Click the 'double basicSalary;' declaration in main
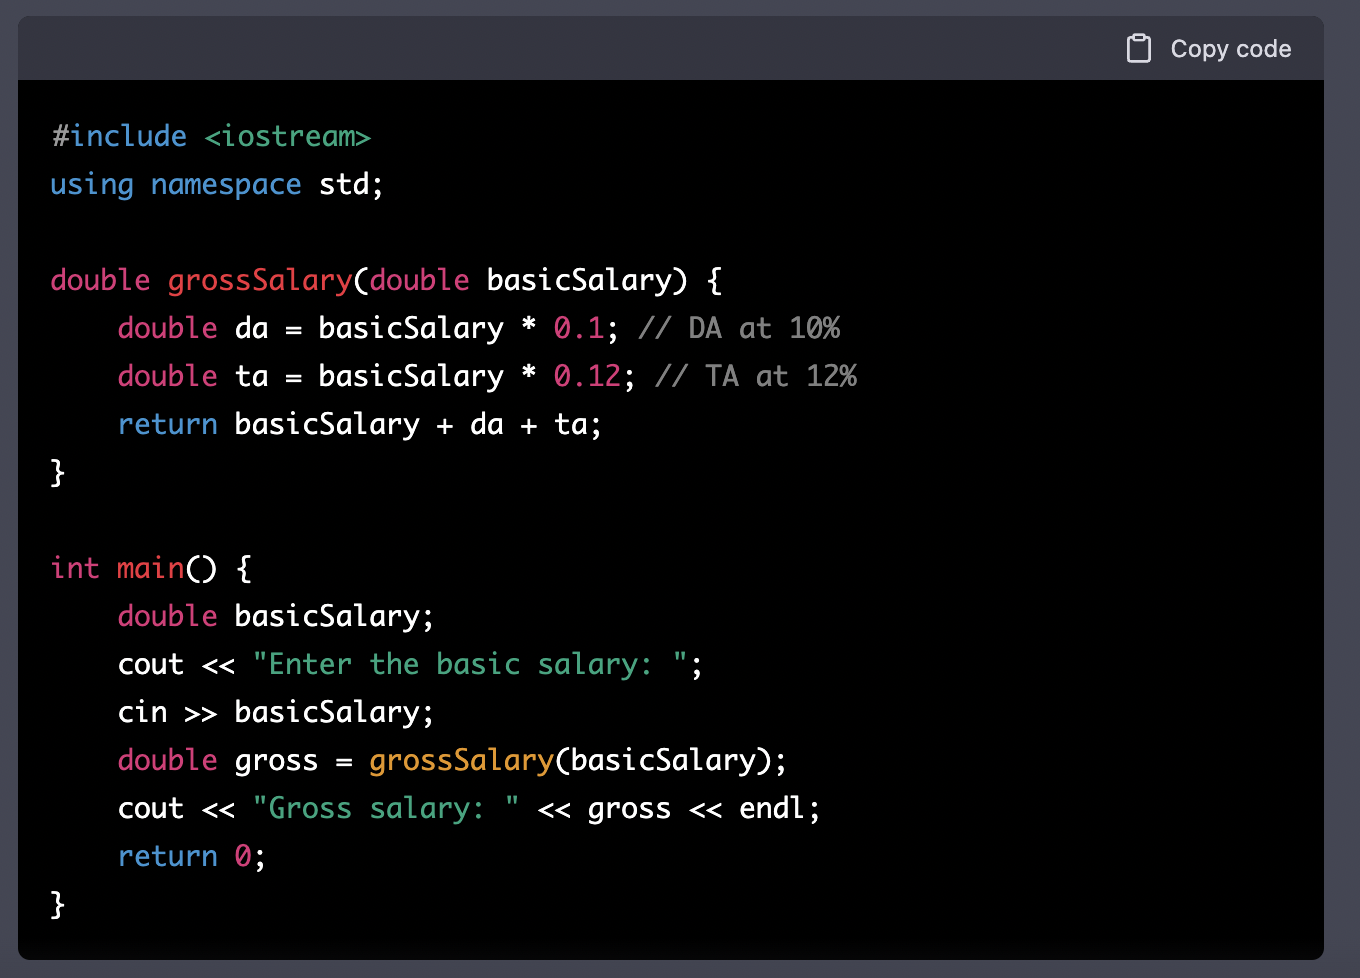The image size is (1360, 978). [275, 616]
